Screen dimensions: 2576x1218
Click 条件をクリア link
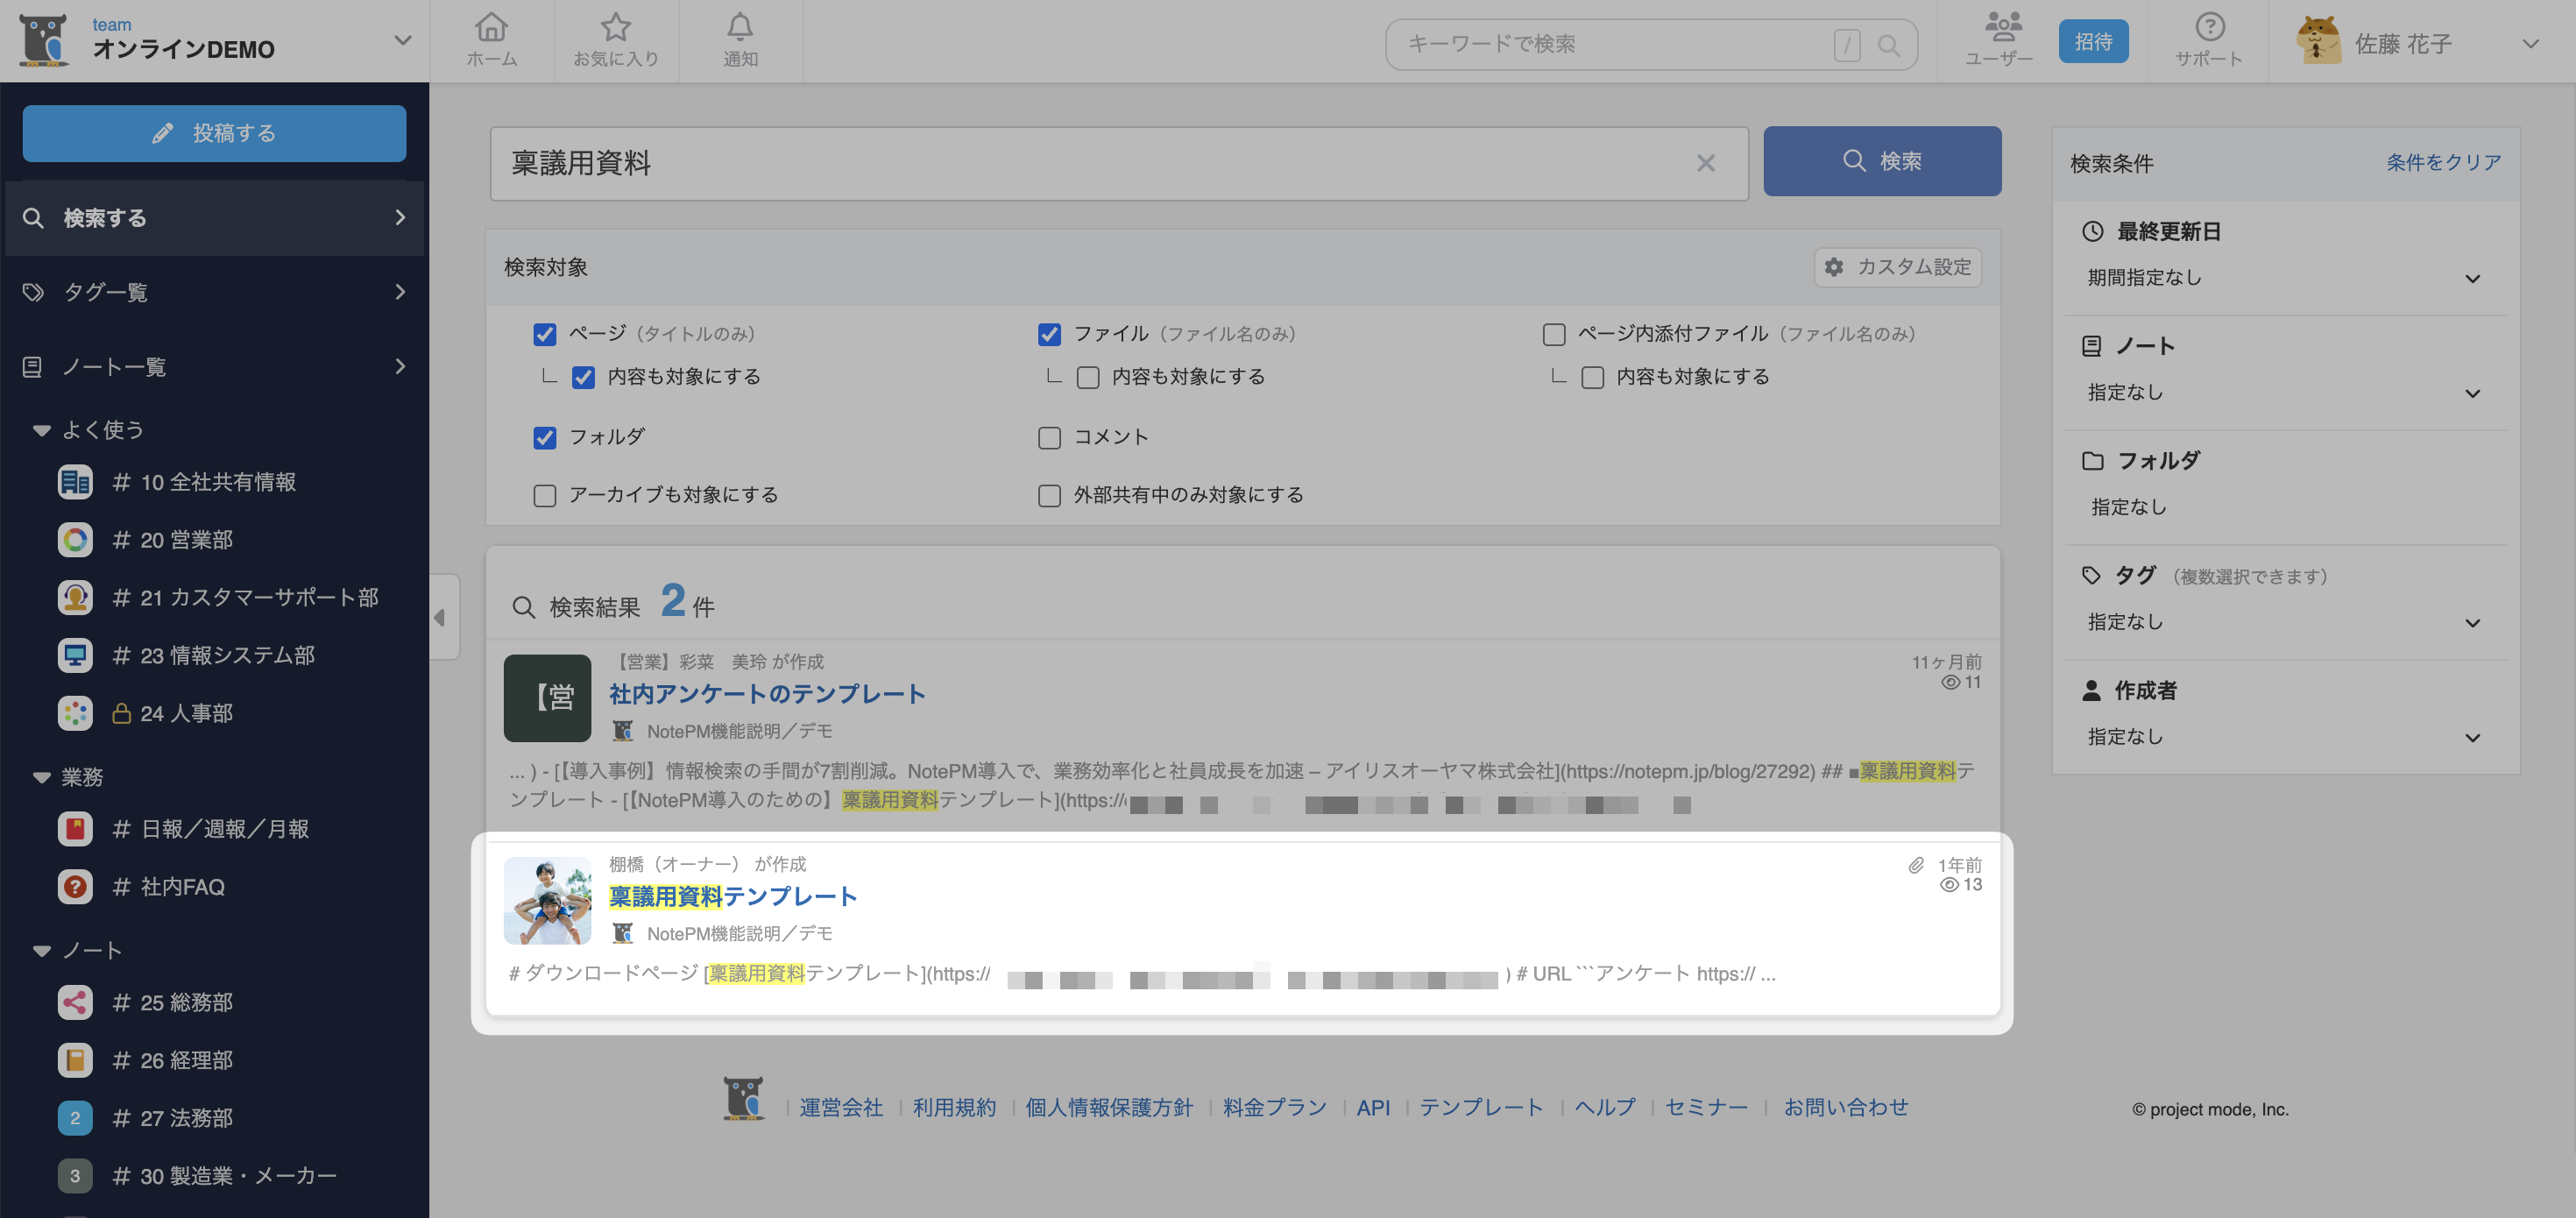[x=2443, y=162]
